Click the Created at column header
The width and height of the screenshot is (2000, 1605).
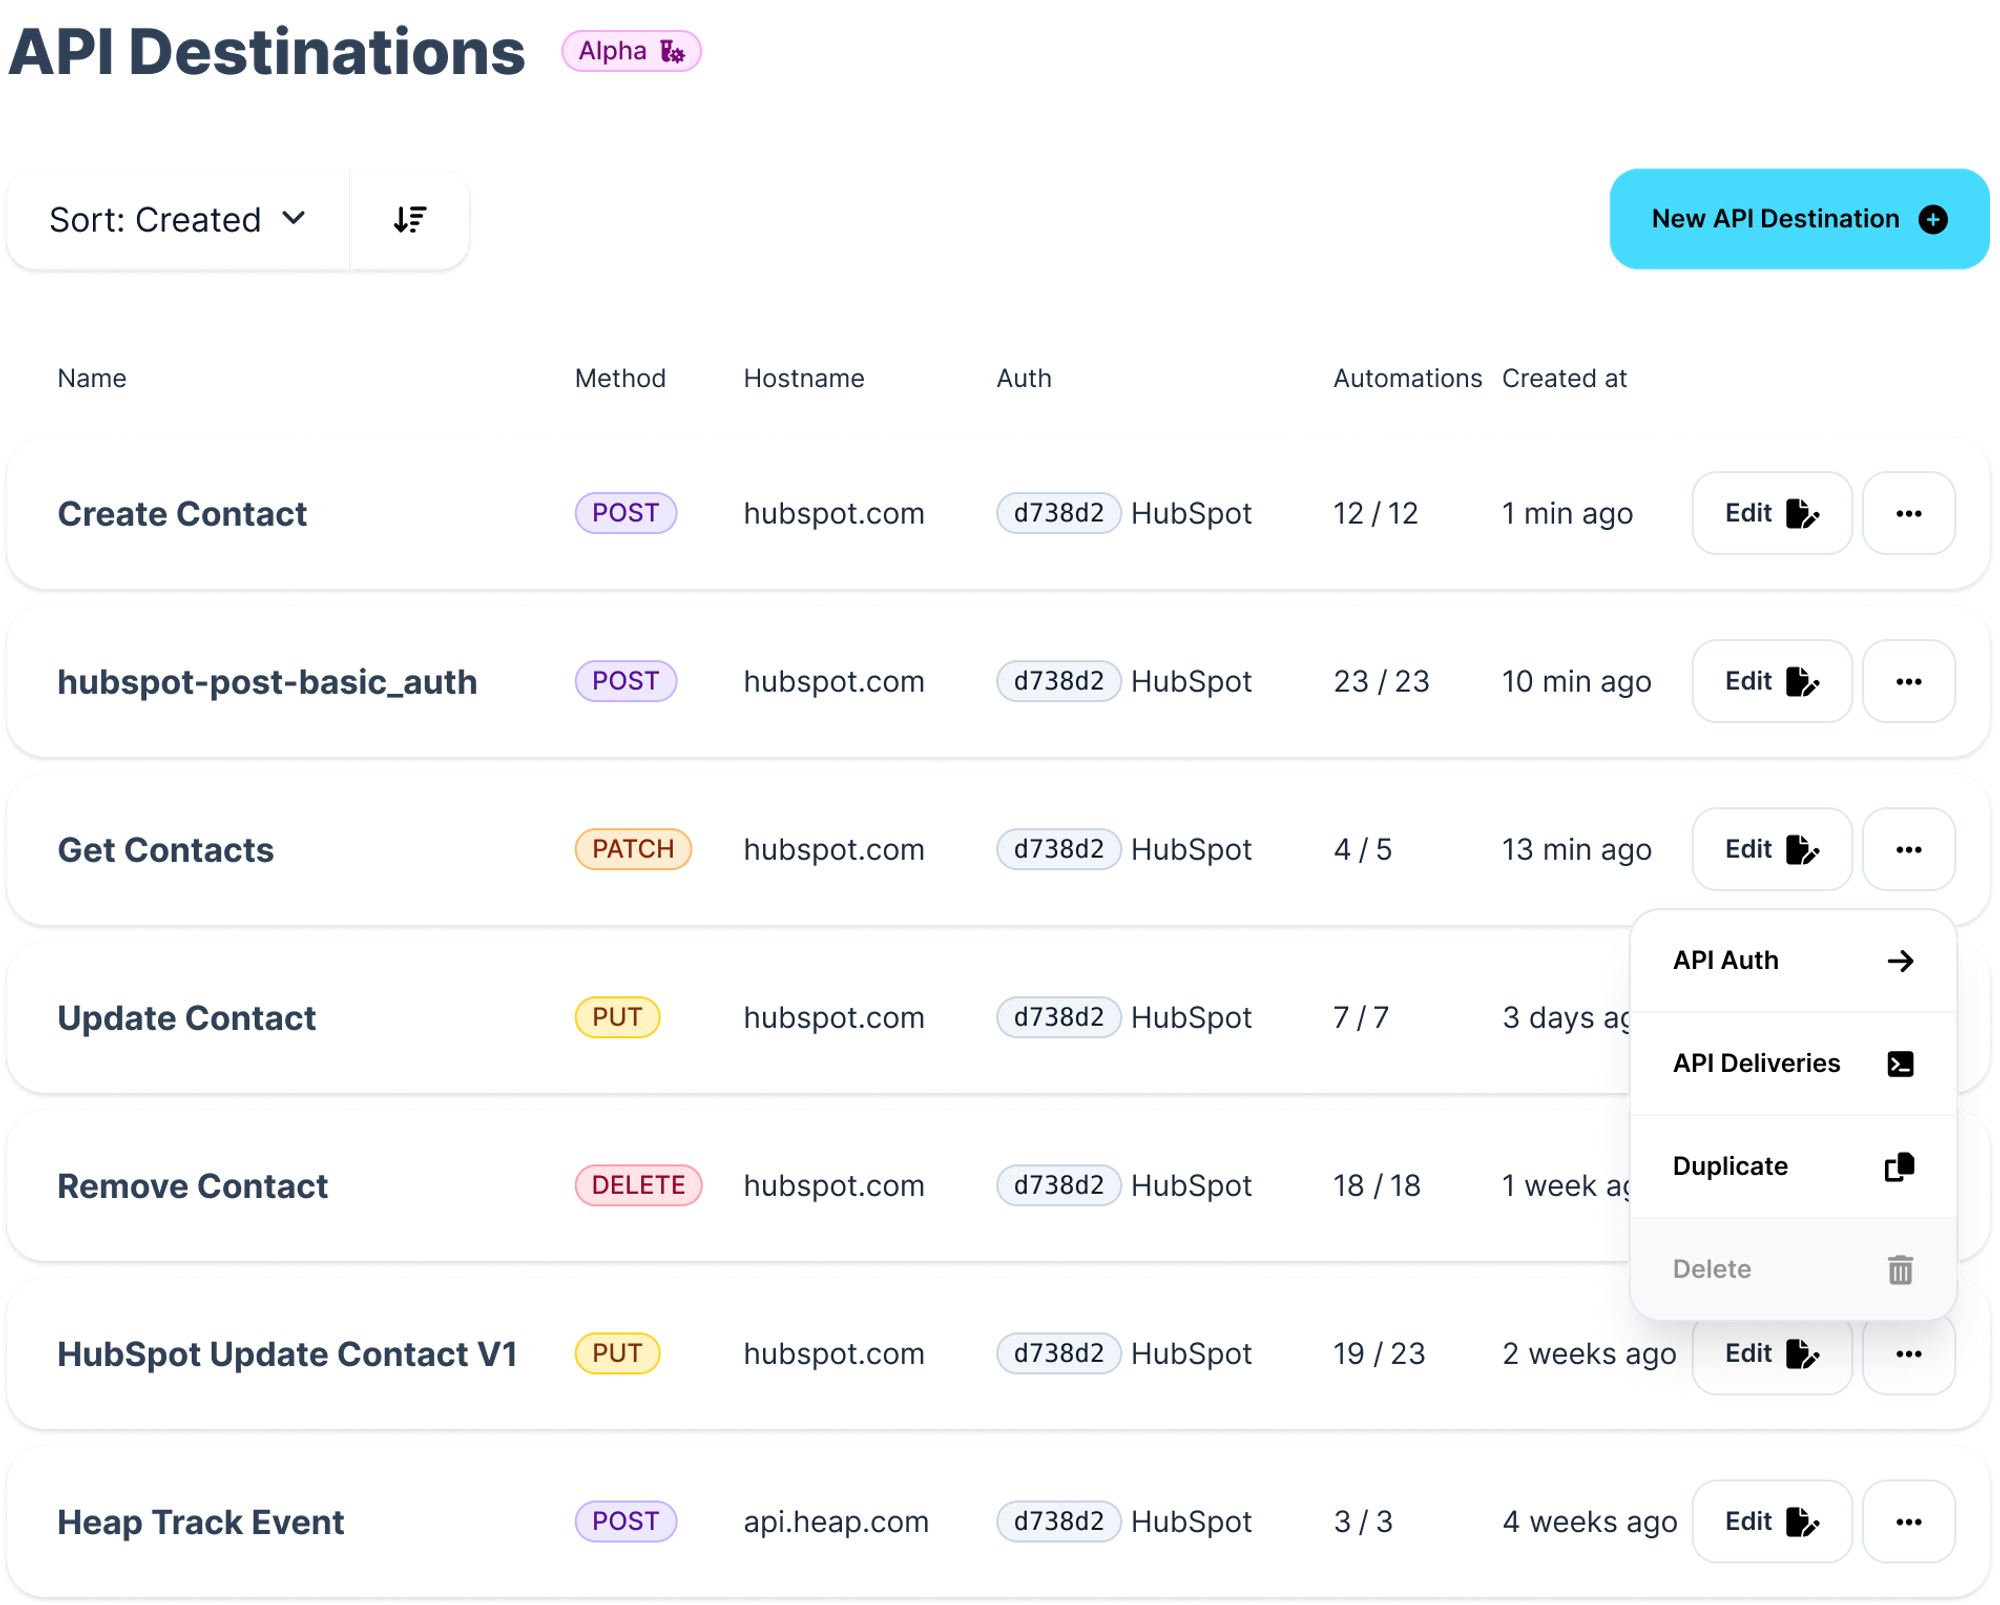click(x=1564, y=379)
